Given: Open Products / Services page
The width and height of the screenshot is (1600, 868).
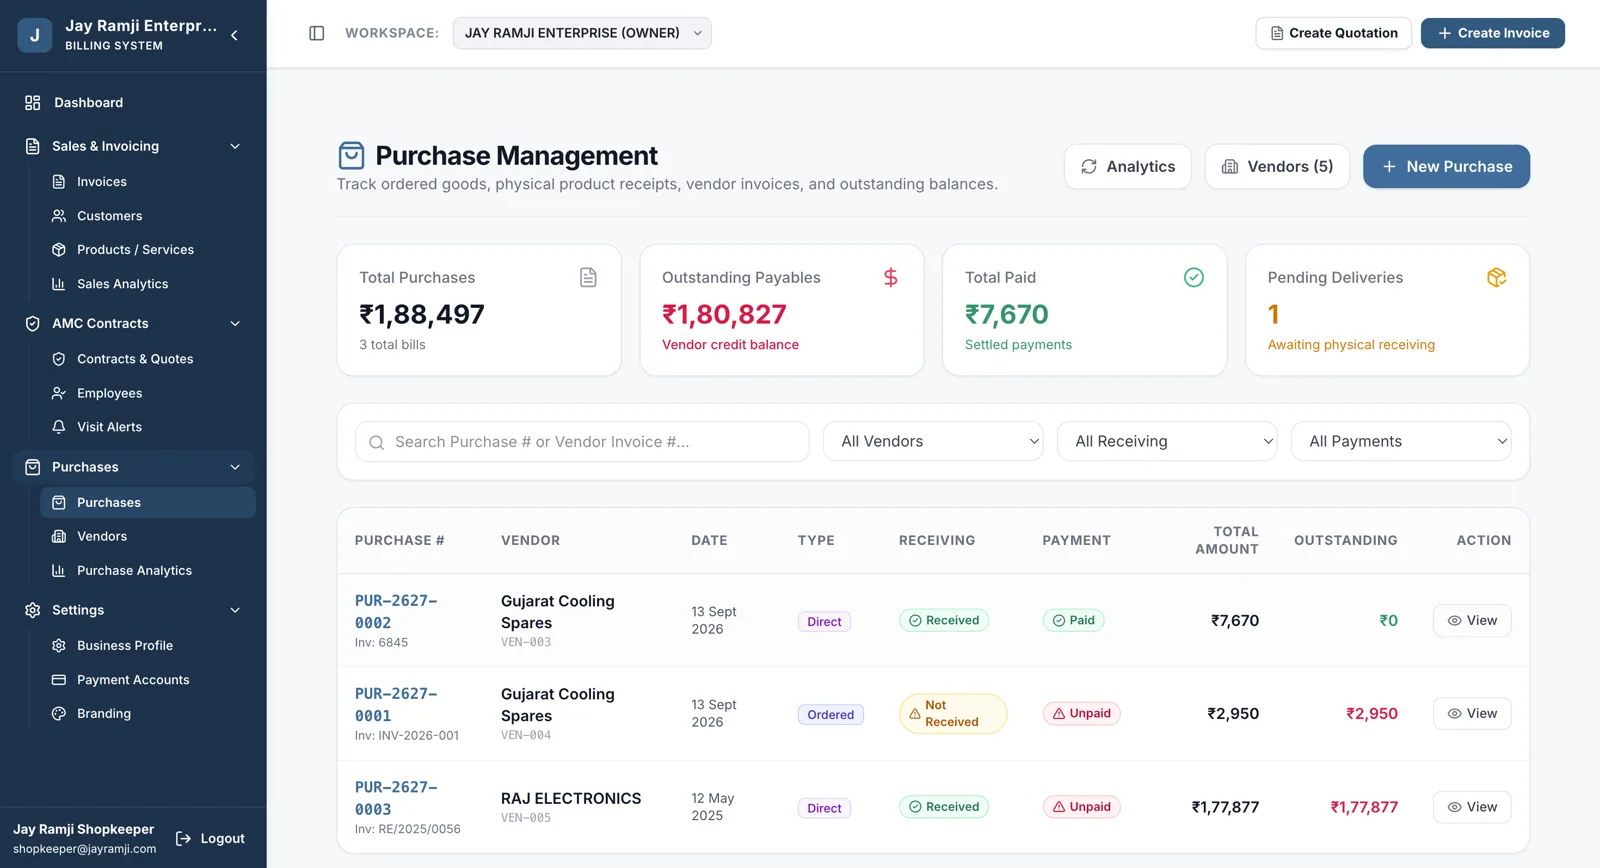Looking at the screenshot, I should (x=147, y=250).
